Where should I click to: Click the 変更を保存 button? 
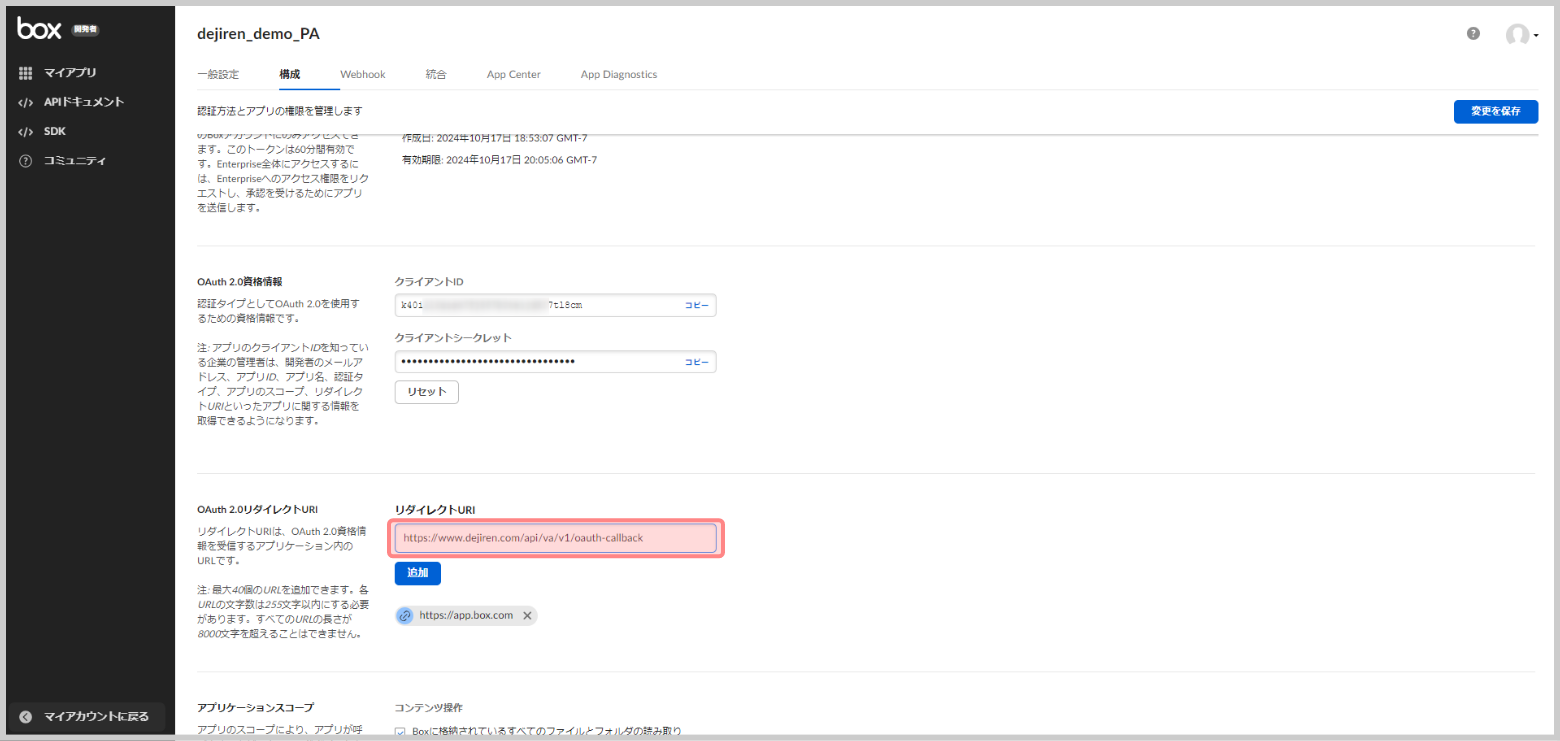pos(1495,112)
